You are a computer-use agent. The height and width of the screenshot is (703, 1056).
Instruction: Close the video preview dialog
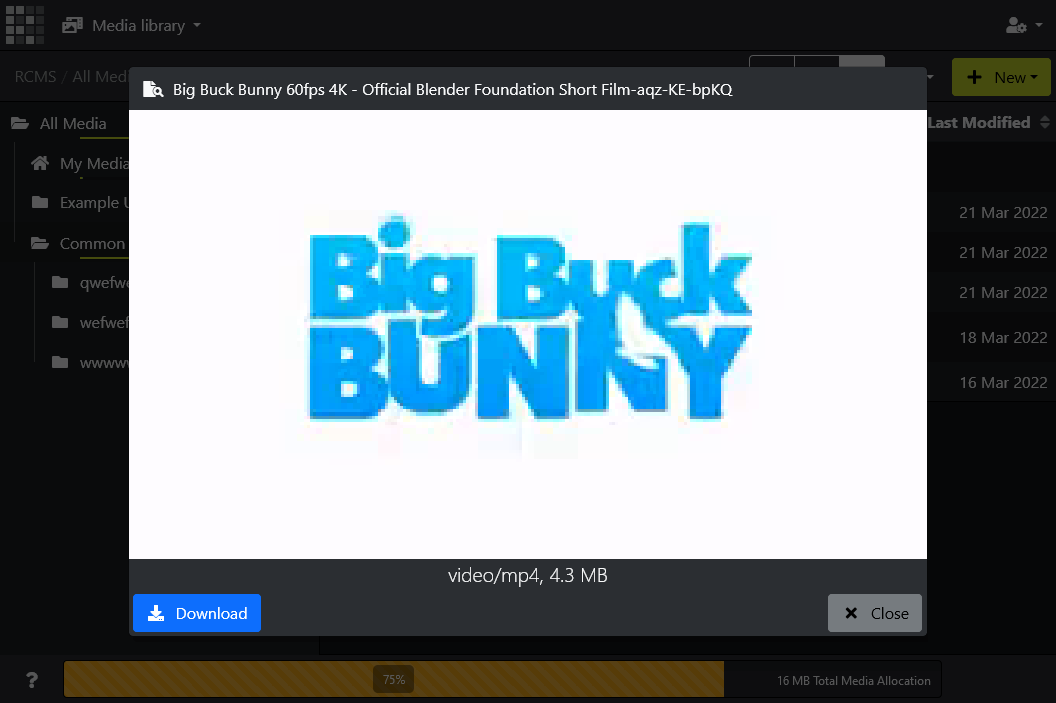pyautogui.click(x=875, y=613)
